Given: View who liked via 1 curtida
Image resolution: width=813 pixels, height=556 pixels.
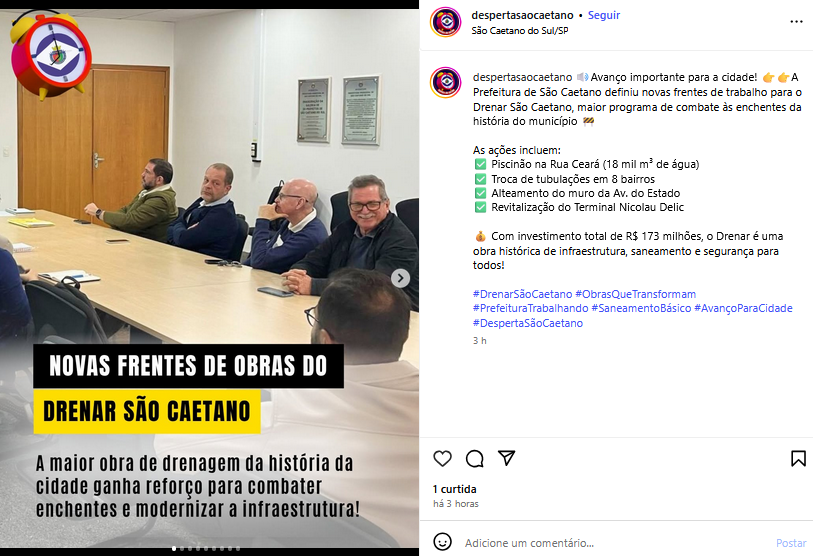Looking at the screenshot, I should (x=454, y=489).
